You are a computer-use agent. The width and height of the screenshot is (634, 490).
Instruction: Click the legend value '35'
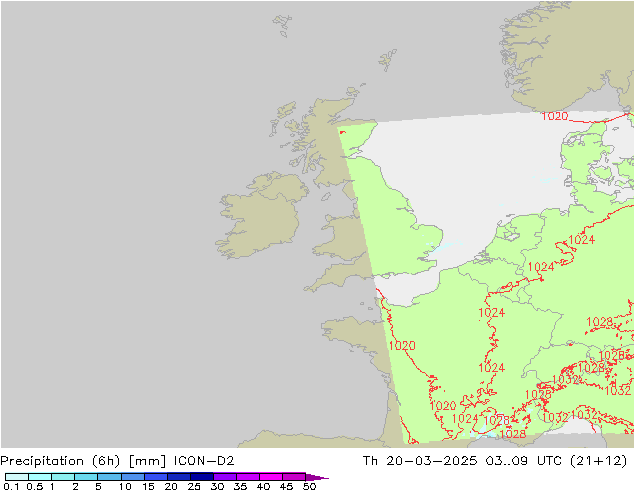[x=240, y=486]
